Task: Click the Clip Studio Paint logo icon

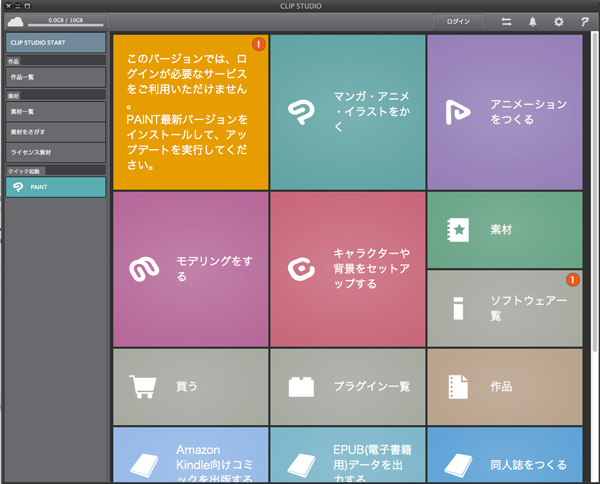Action: click(x=301, y=112)
